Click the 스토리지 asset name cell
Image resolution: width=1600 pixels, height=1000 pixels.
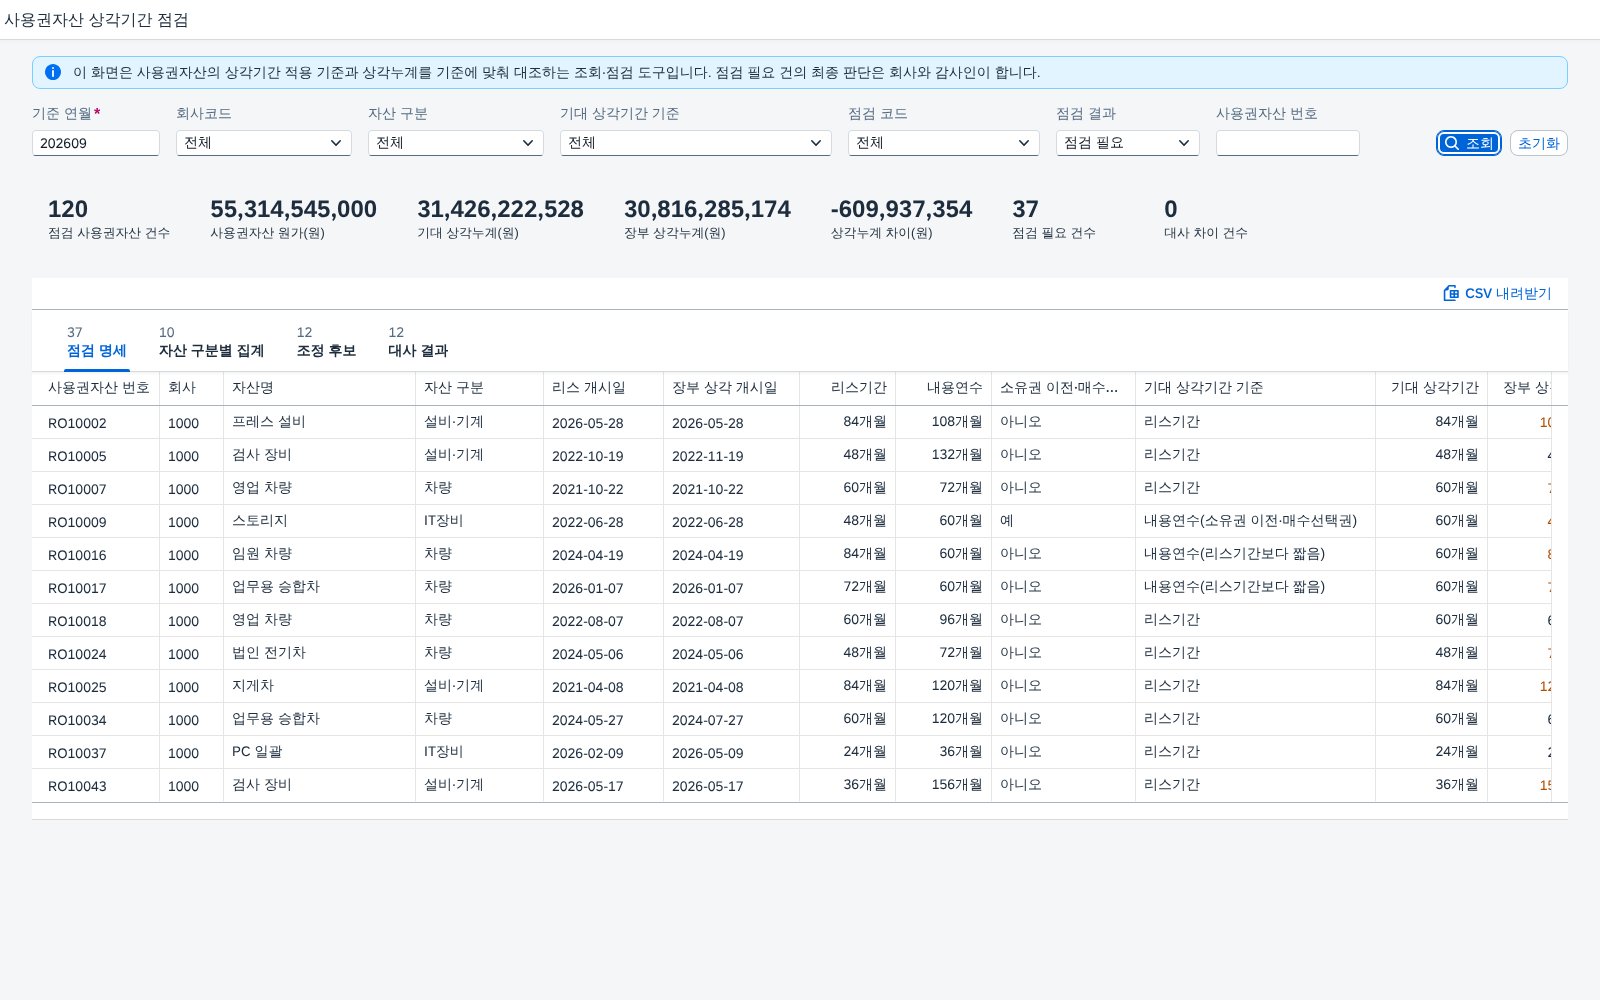(x=260, y=521)
